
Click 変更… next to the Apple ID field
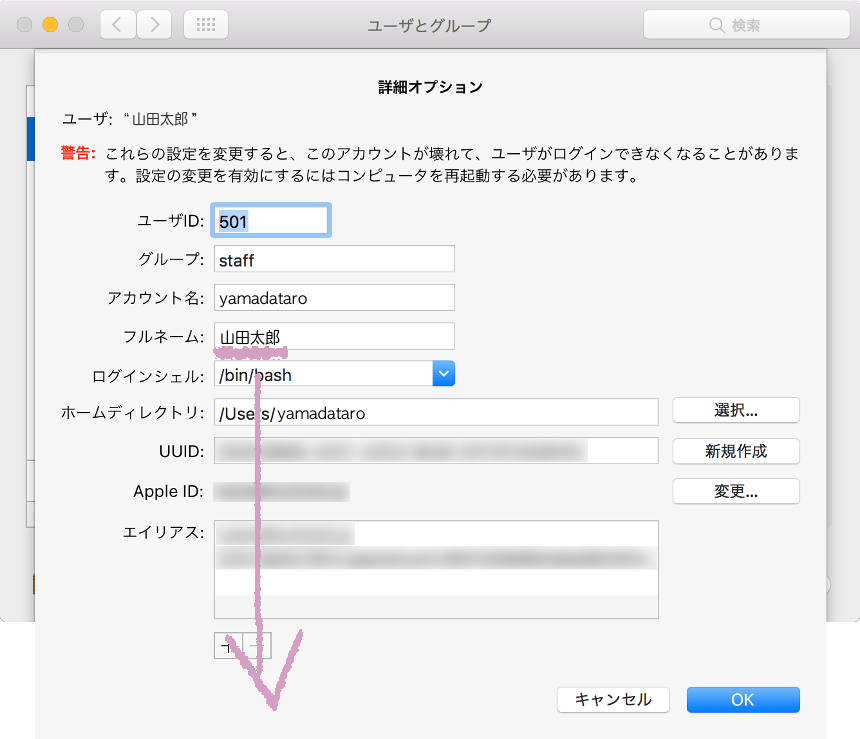coord(736,491)
